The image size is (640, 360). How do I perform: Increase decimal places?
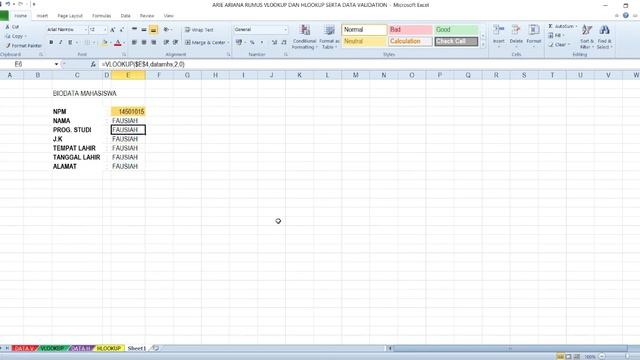(x=274, y=42)
